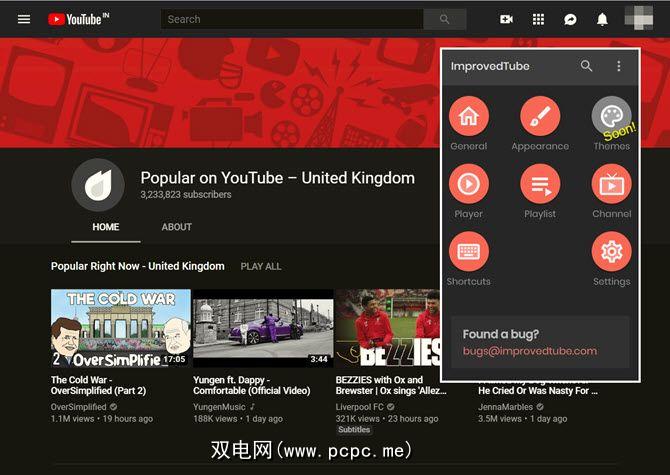
Task: Go to OverSimplified channel name
Action: point(79,407)
